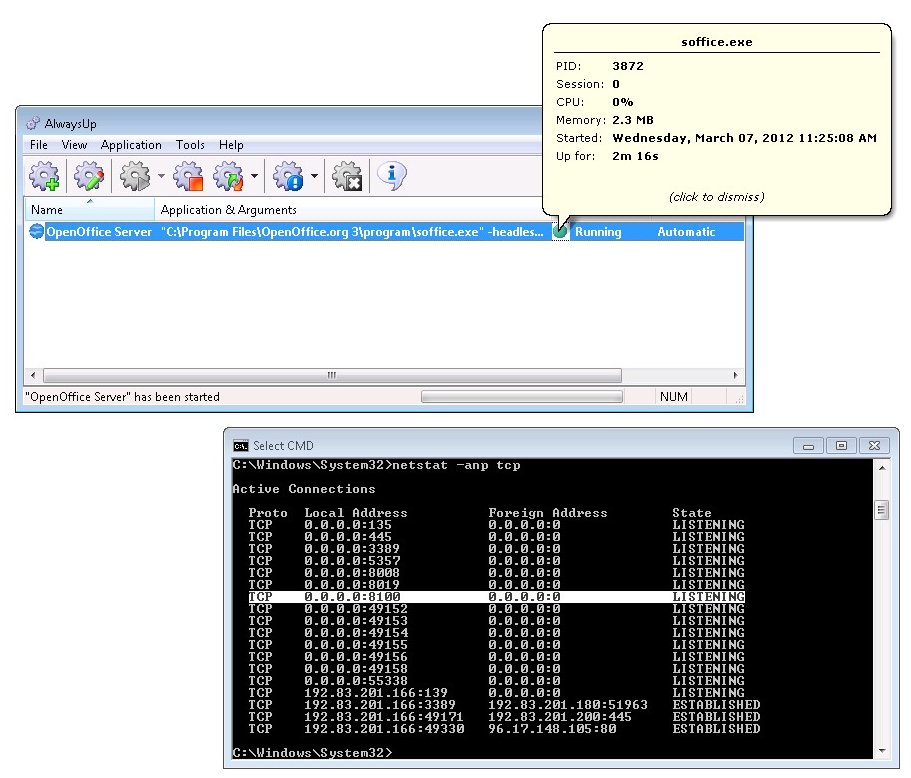Dismiss the soffice.exe tooltip via 'click to dismiss'
This screenshot has height=778, width=911.
tap(716, 197)
